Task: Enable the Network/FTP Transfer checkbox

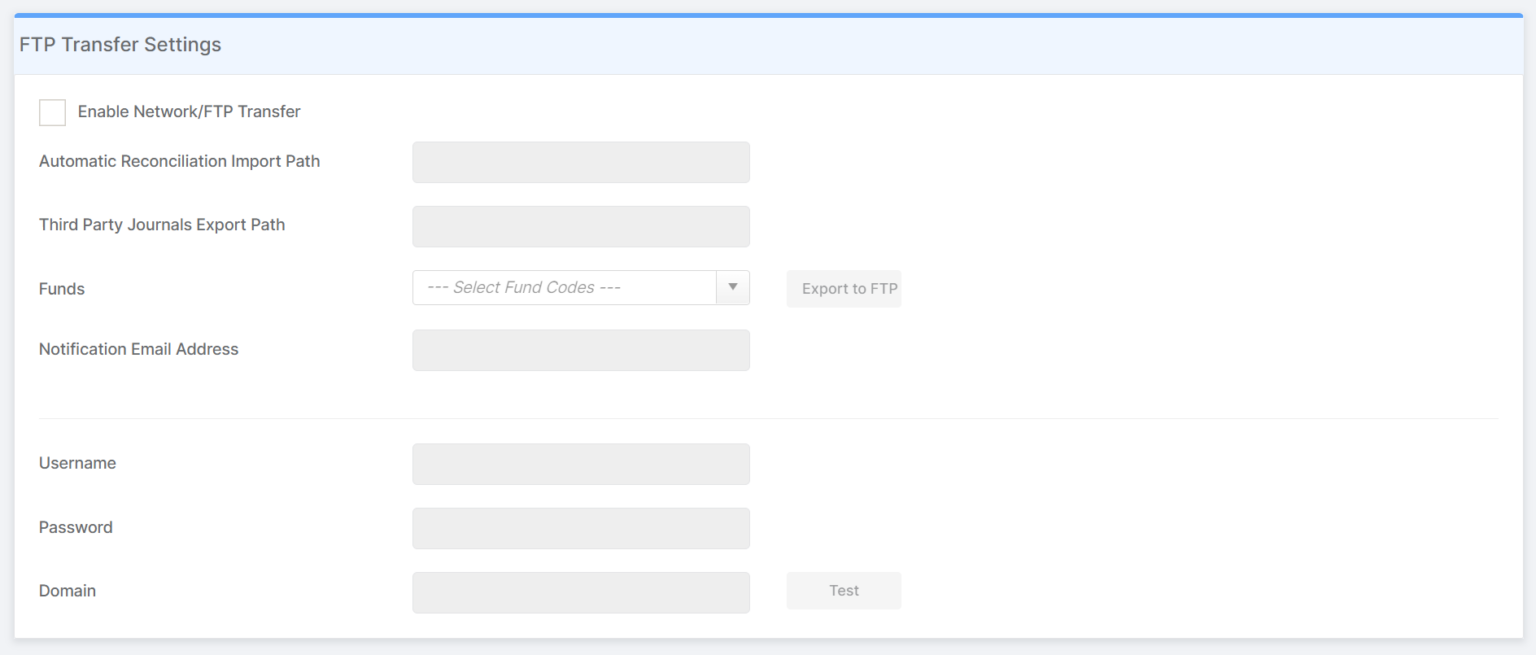Action: (x=52, y=112)
